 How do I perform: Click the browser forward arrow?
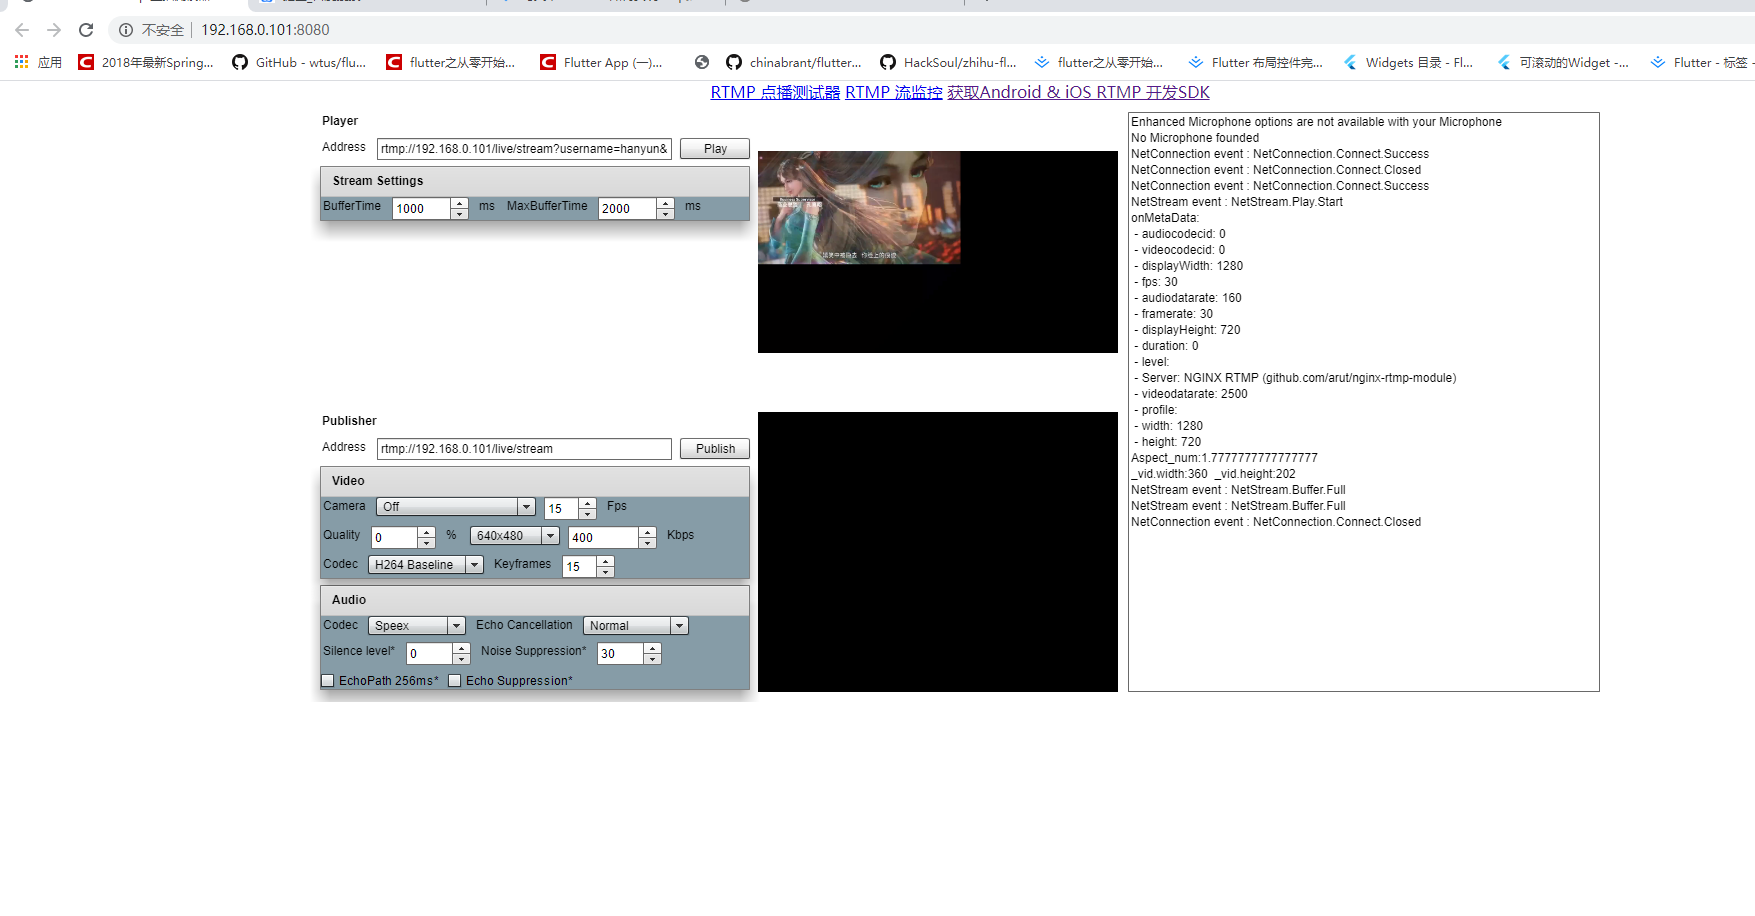tap(54, 30)
